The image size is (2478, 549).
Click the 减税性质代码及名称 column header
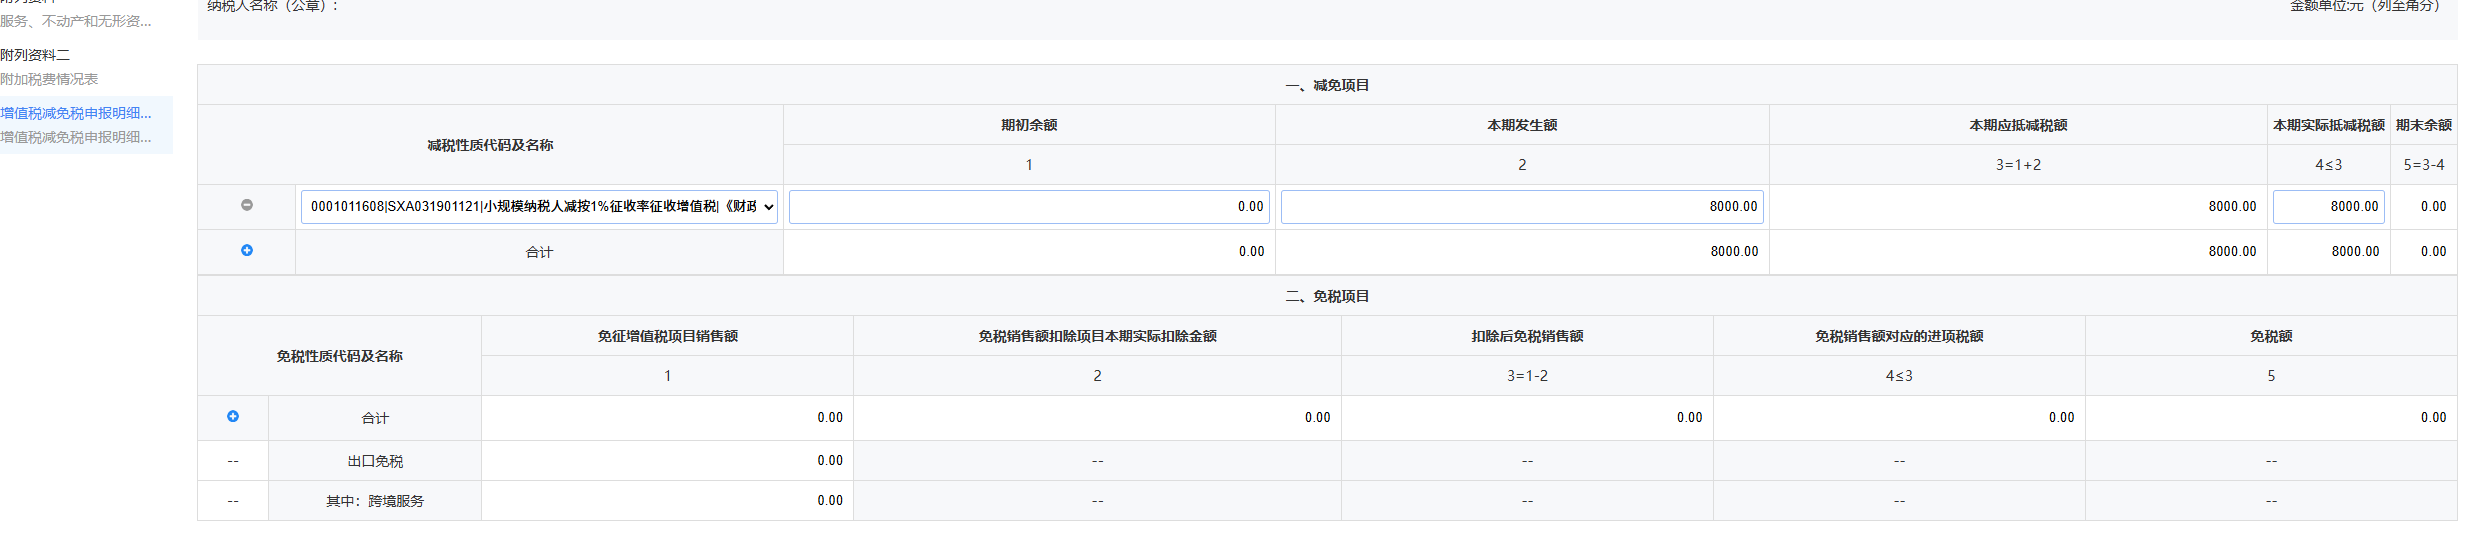tap(490, 145)
